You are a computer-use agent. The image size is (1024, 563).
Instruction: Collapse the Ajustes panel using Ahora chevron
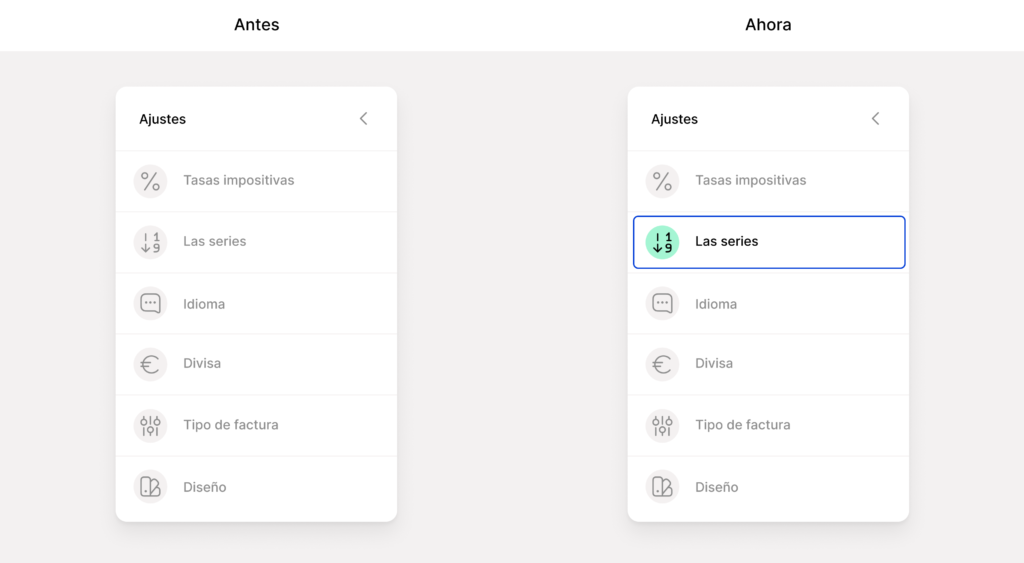(876, 119)
